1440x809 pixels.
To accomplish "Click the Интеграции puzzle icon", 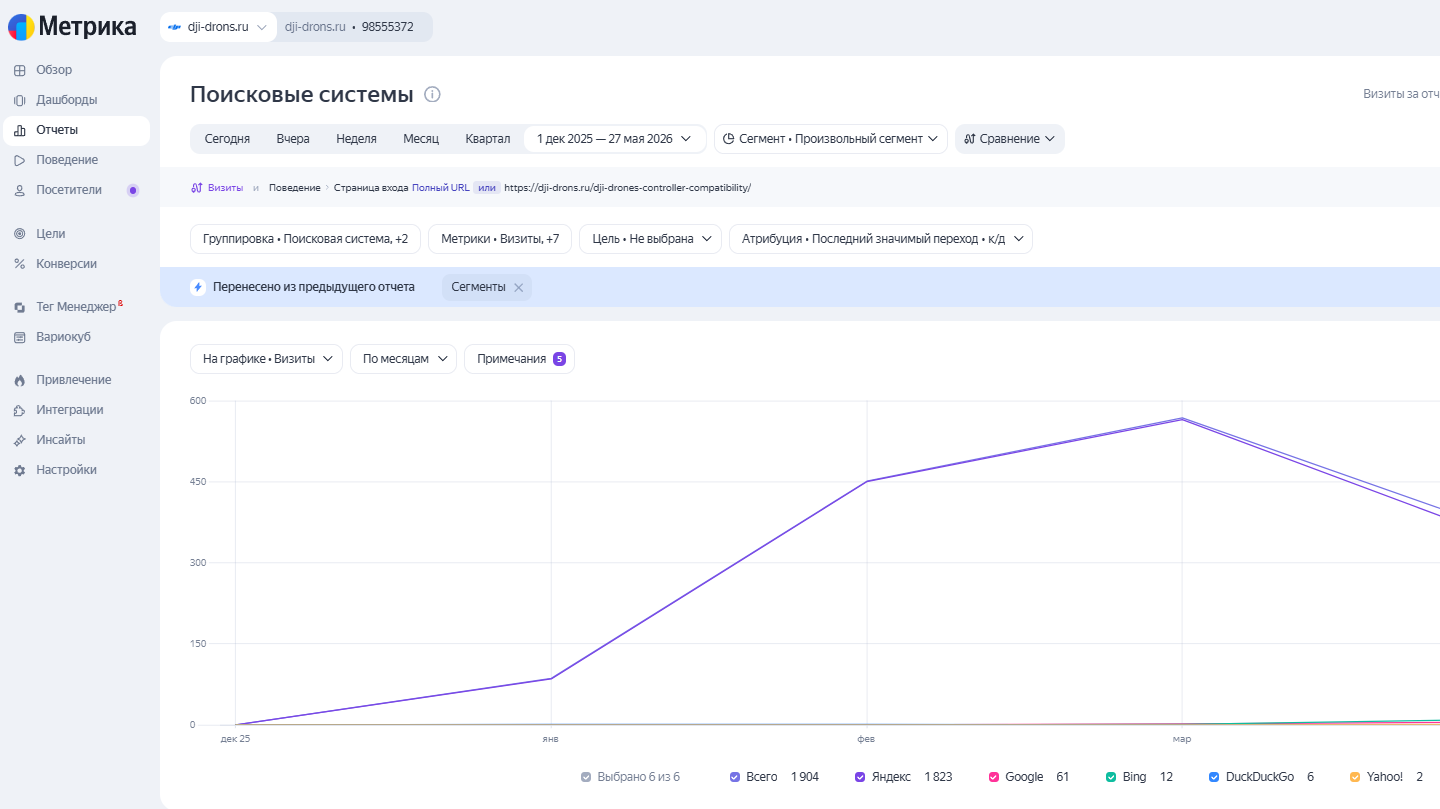I will pyautogui.click(x=19, y=410).
